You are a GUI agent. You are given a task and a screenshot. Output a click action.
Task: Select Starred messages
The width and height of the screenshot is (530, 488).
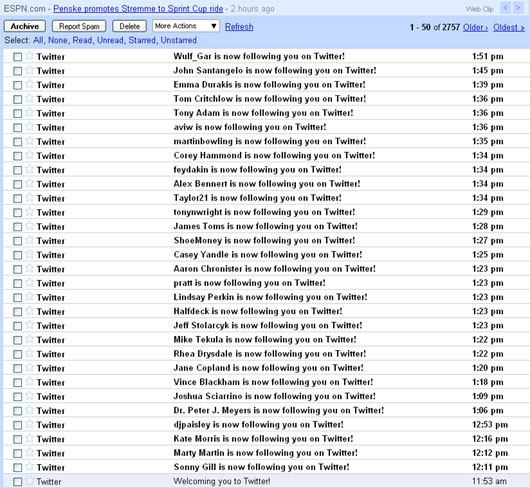(142, 40)
